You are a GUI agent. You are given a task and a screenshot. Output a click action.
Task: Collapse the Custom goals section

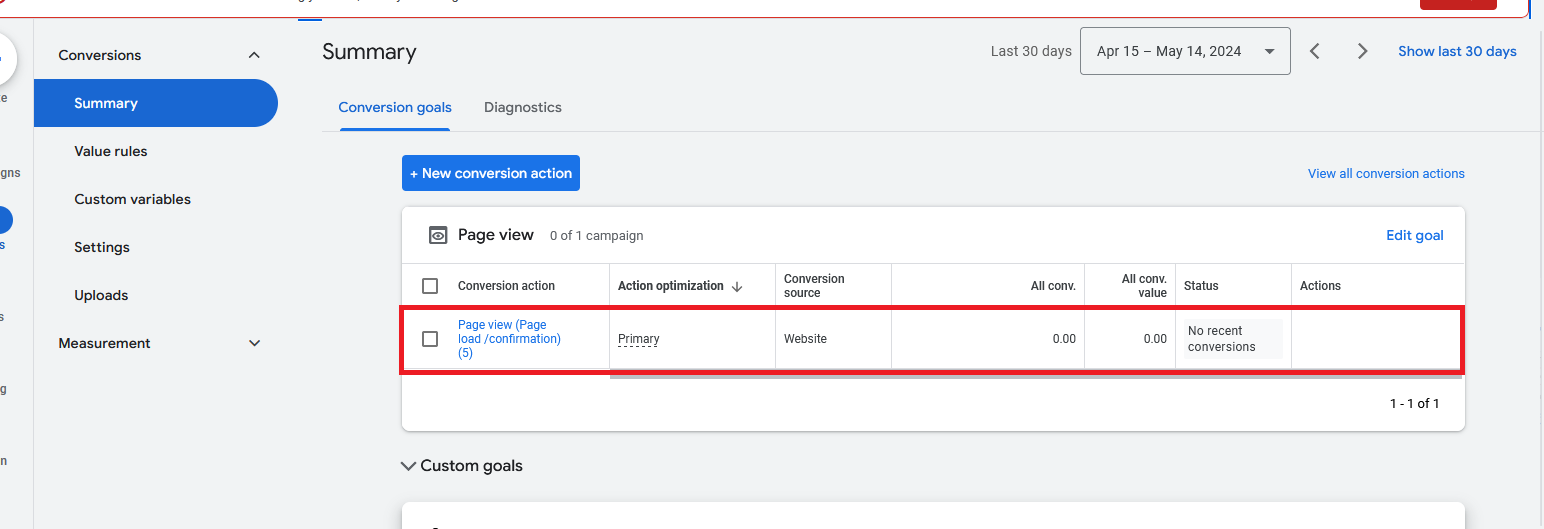408,466
